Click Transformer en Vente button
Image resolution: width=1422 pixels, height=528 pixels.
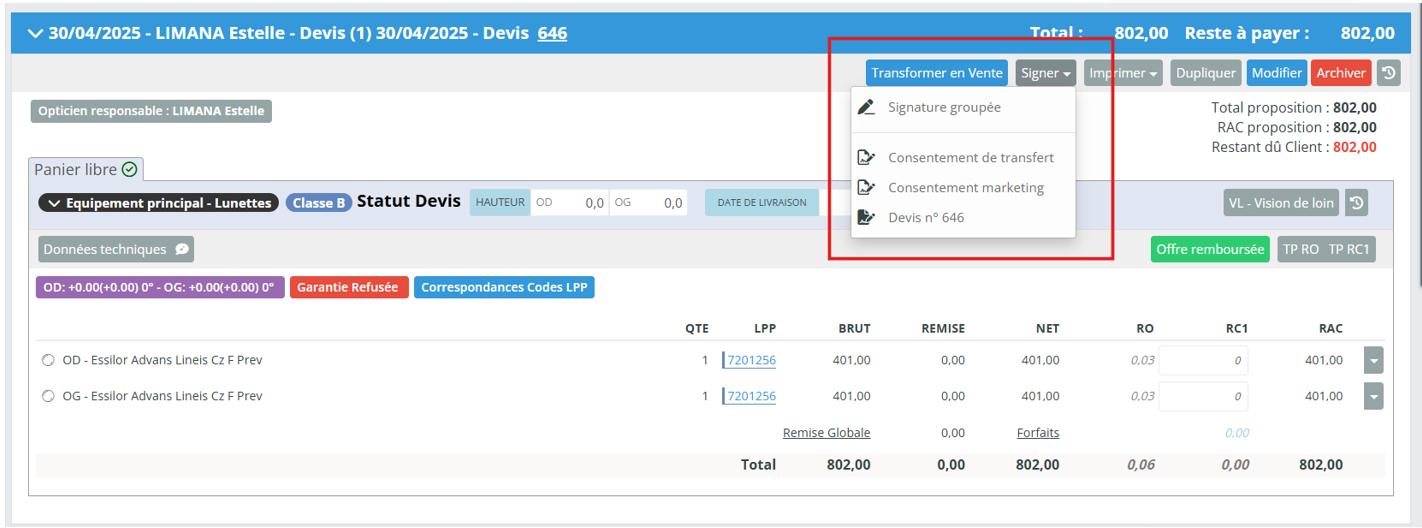[x=937, y=73]
